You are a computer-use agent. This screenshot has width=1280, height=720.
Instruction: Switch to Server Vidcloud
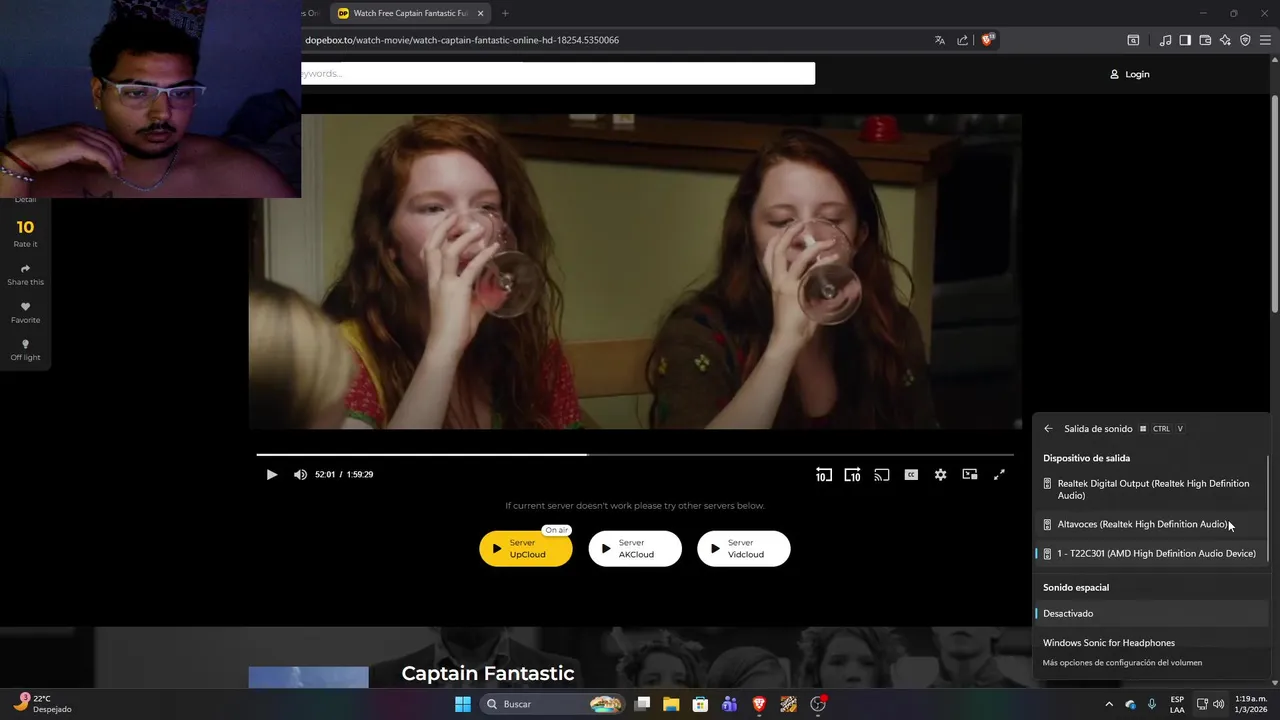(744, 549)
